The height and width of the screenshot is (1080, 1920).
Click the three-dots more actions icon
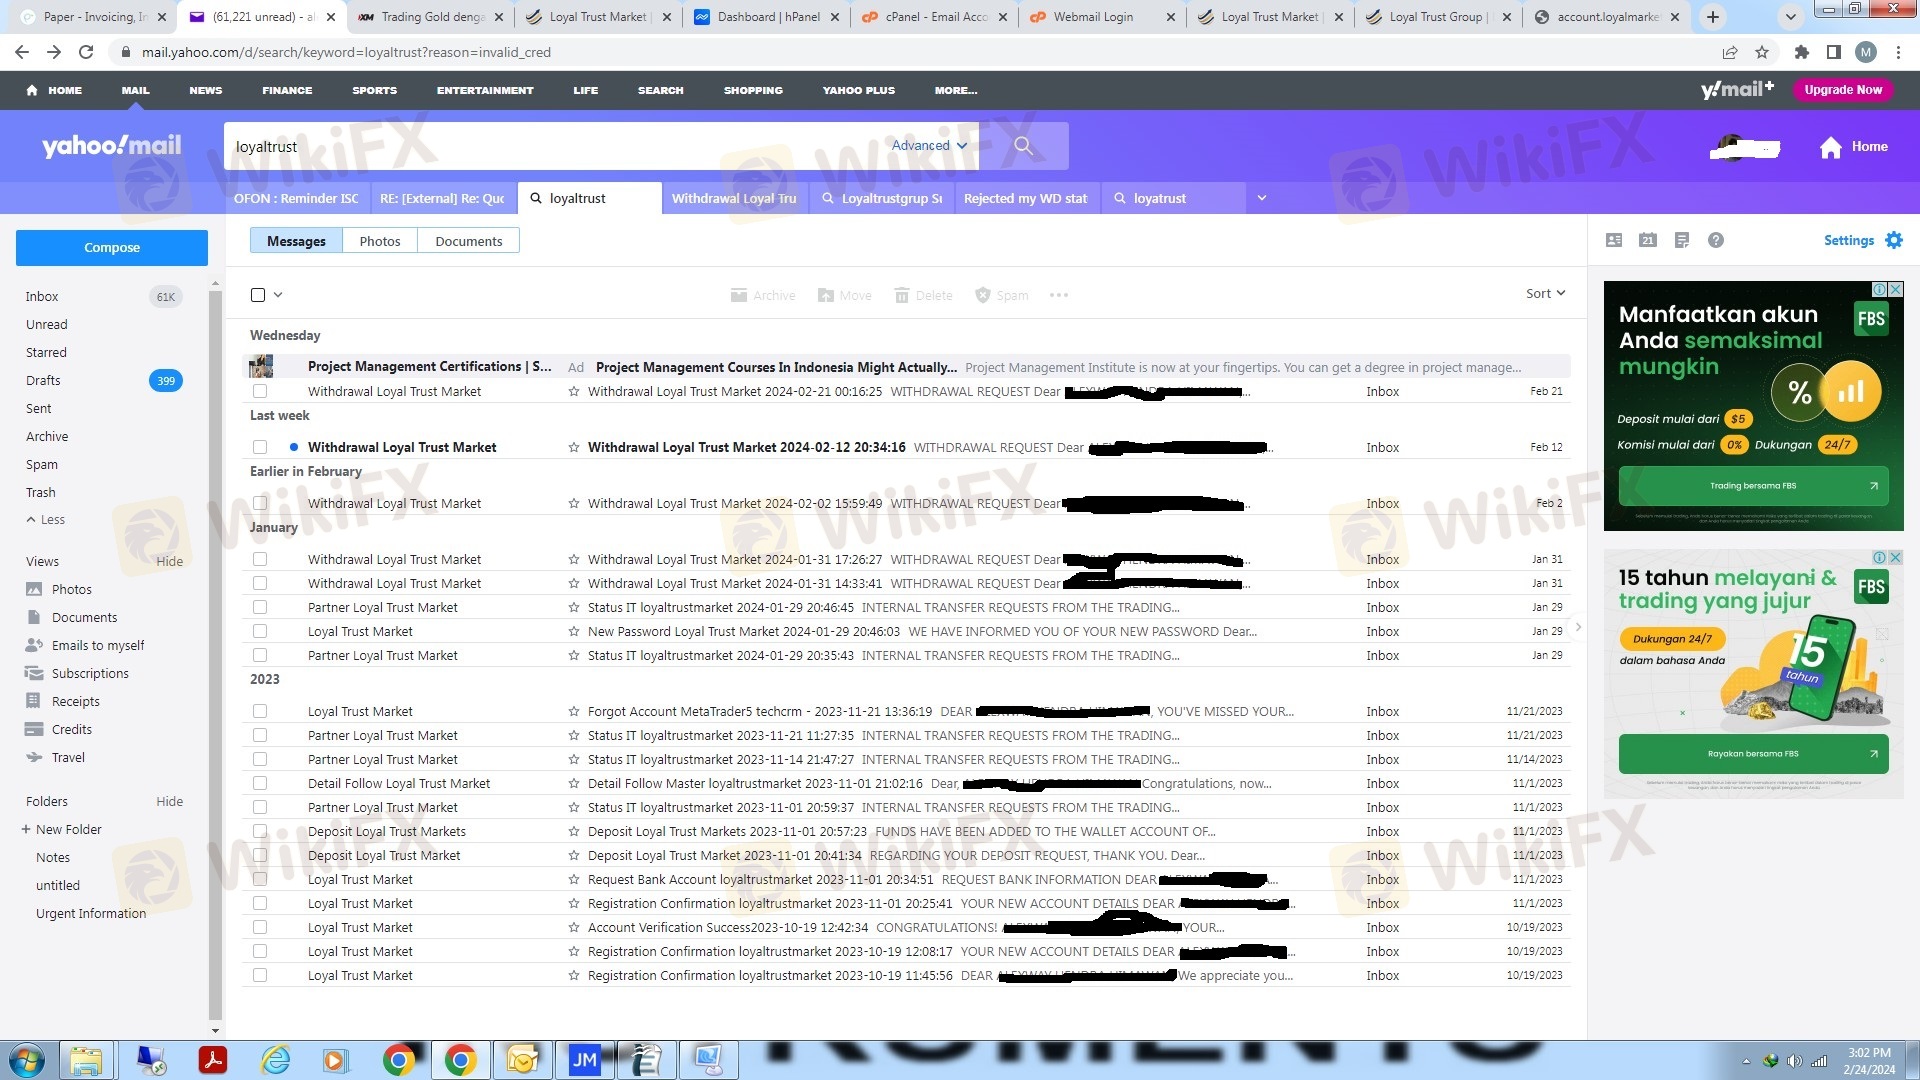[x=1058, y=295]
